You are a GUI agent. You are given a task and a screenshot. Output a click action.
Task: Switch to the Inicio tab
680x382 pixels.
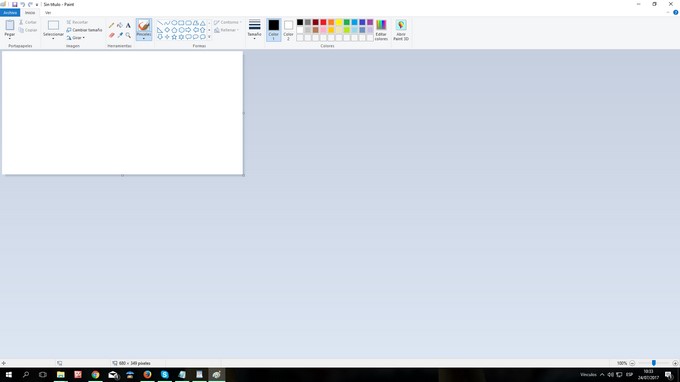pyautogui.click(x=30, y=13)
